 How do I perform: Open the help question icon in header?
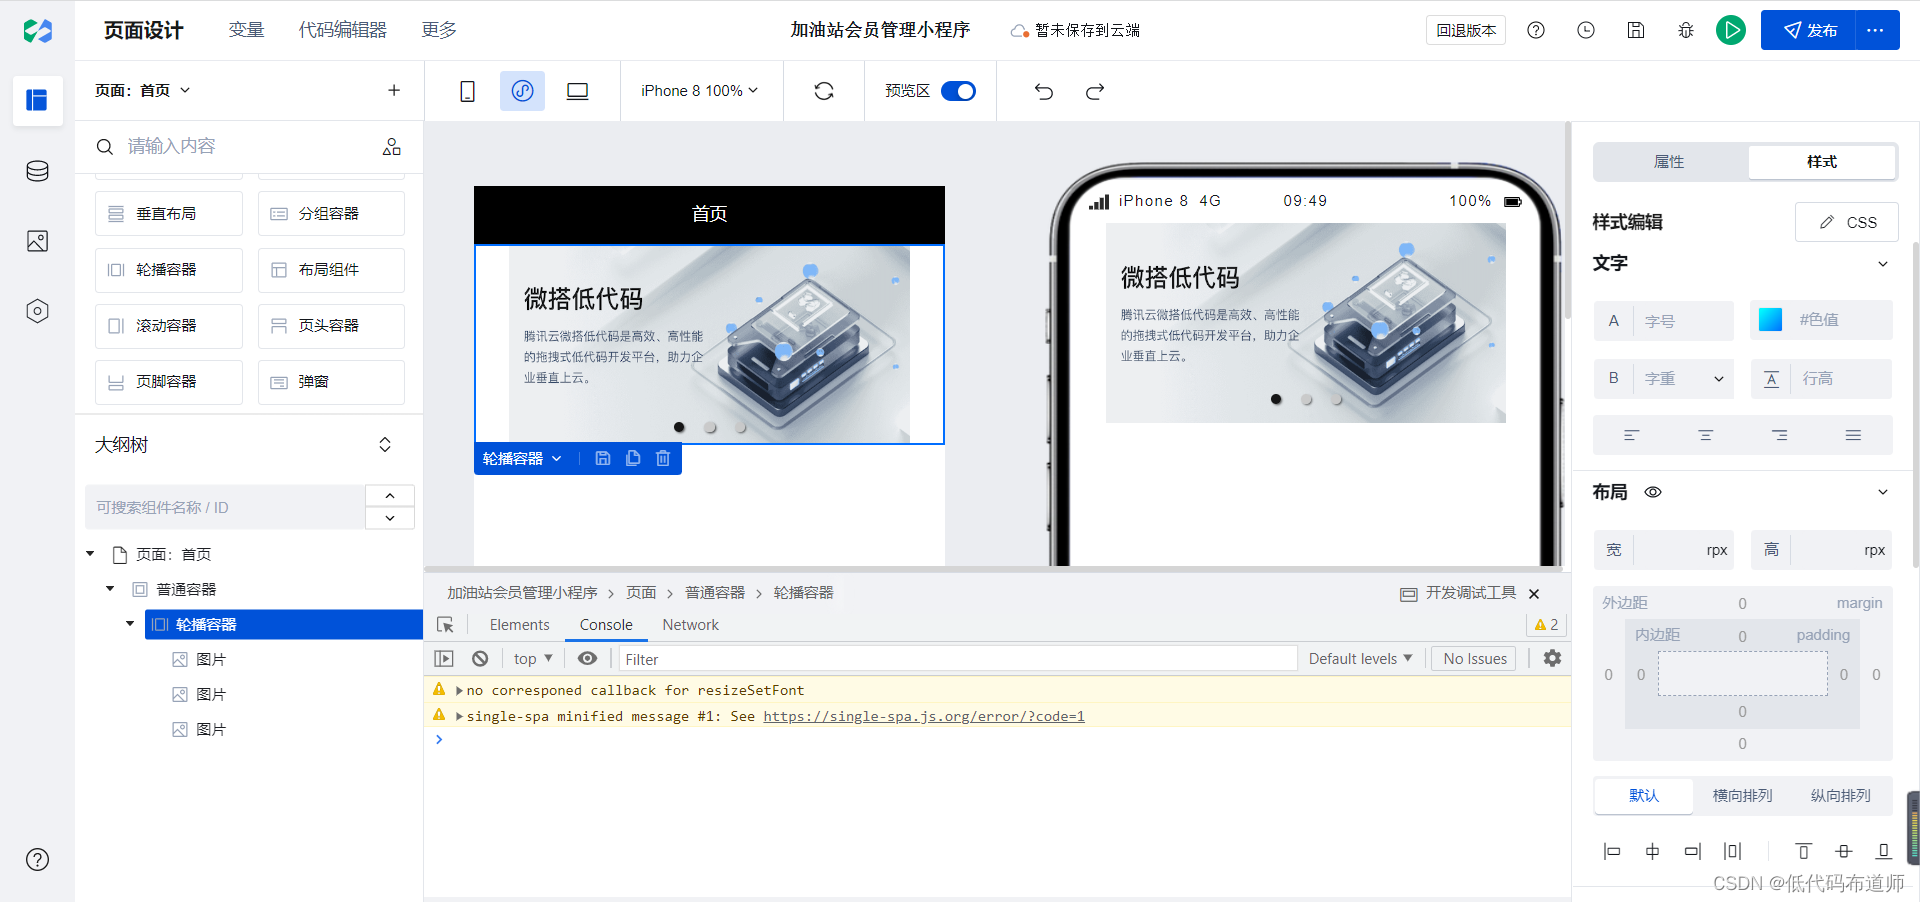(x=1536, y=30)
